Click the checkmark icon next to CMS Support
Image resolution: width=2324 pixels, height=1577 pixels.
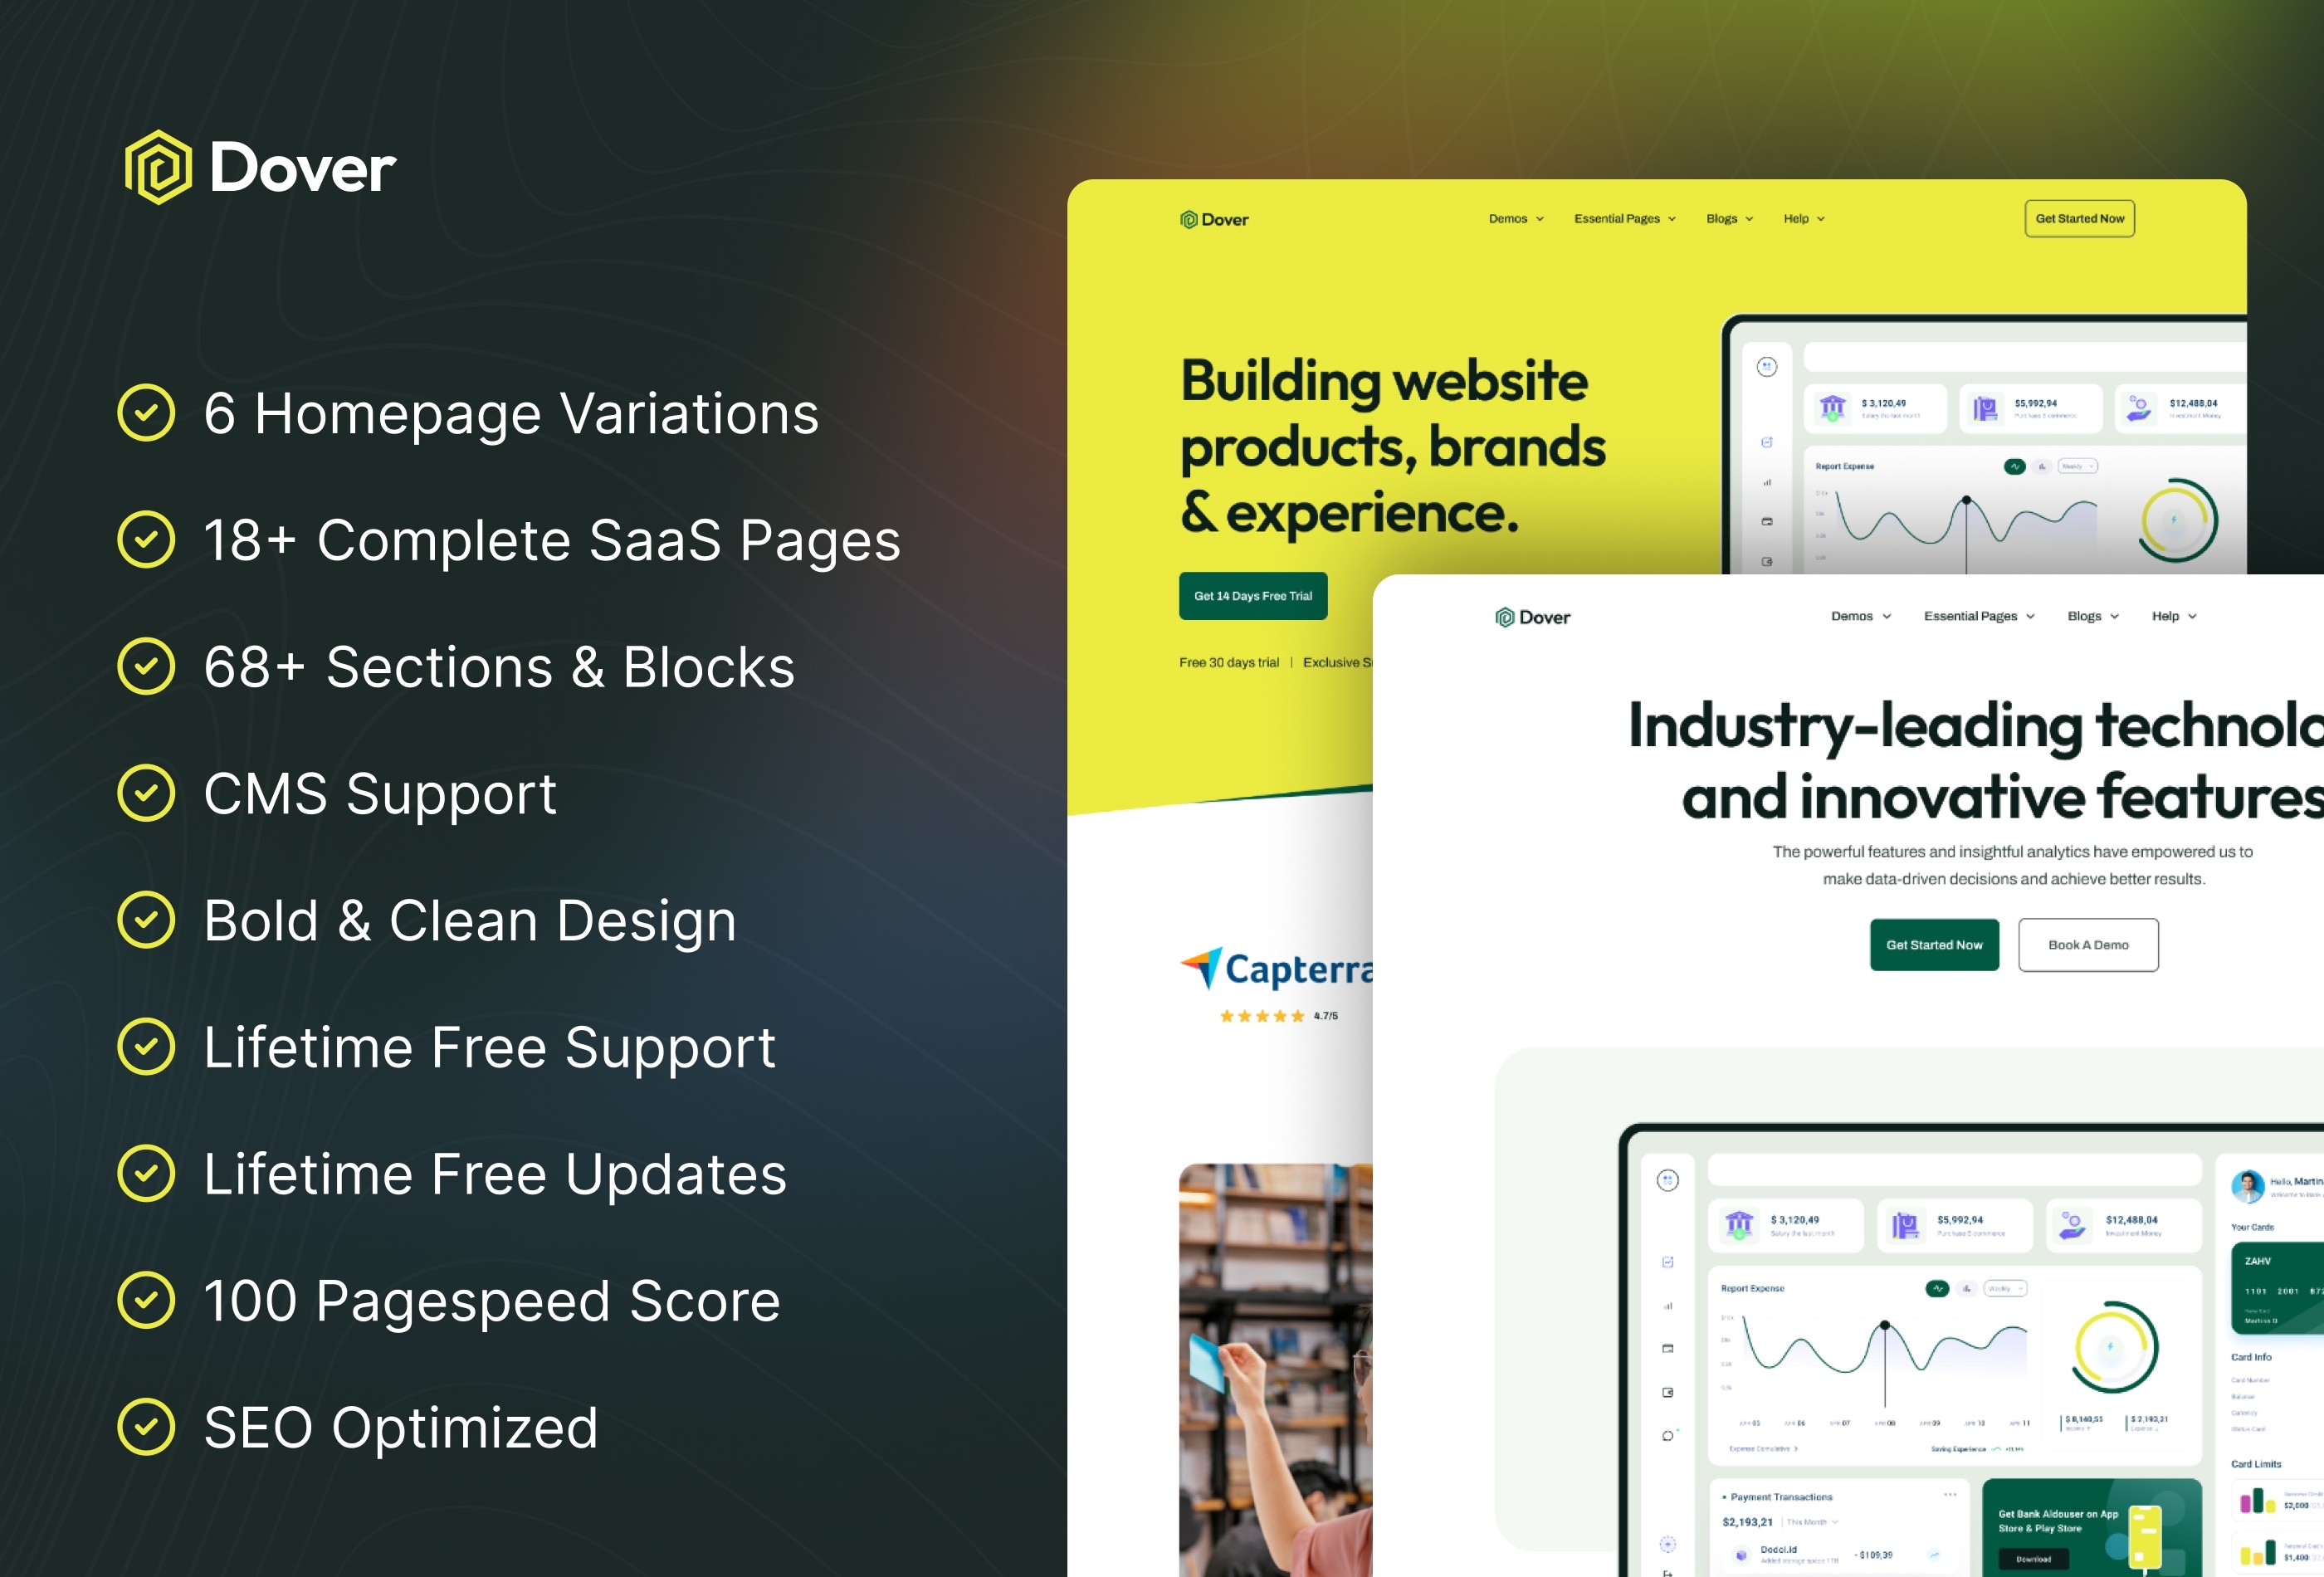point(146,793)
